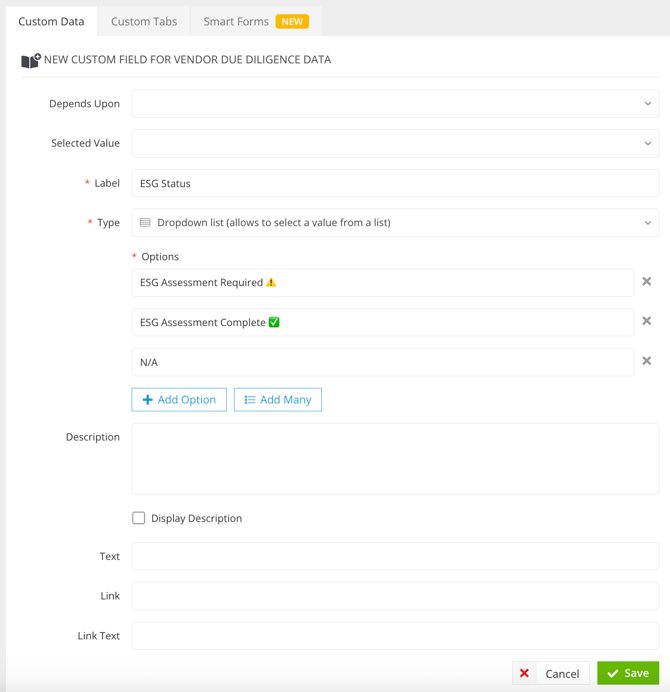Open the Type dropdown list

pos(395,222)
